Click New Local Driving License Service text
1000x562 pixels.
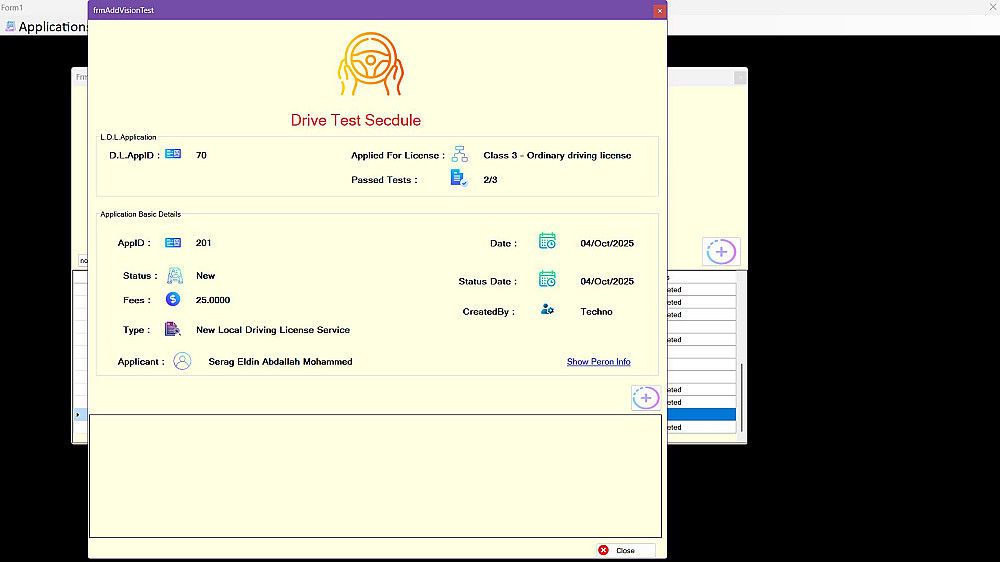(273, 330)
